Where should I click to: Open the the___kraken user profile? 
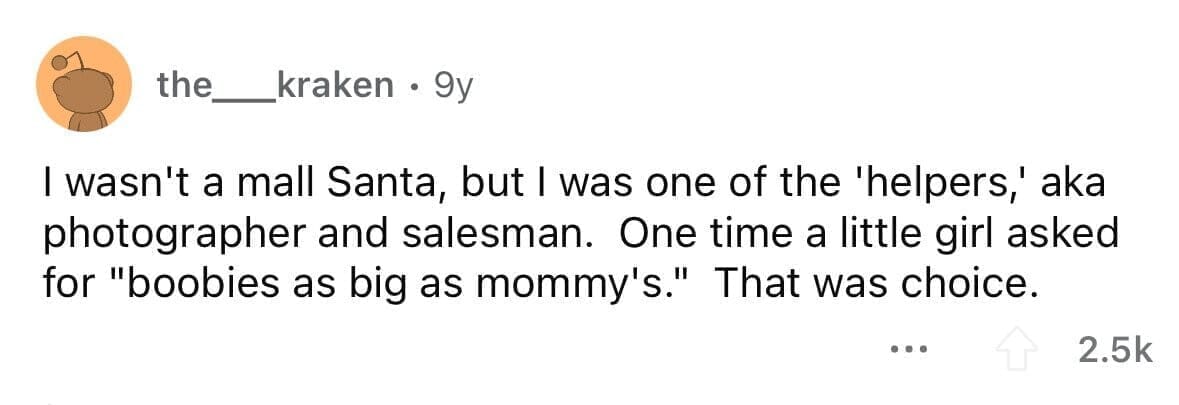(x=275, y=87)
